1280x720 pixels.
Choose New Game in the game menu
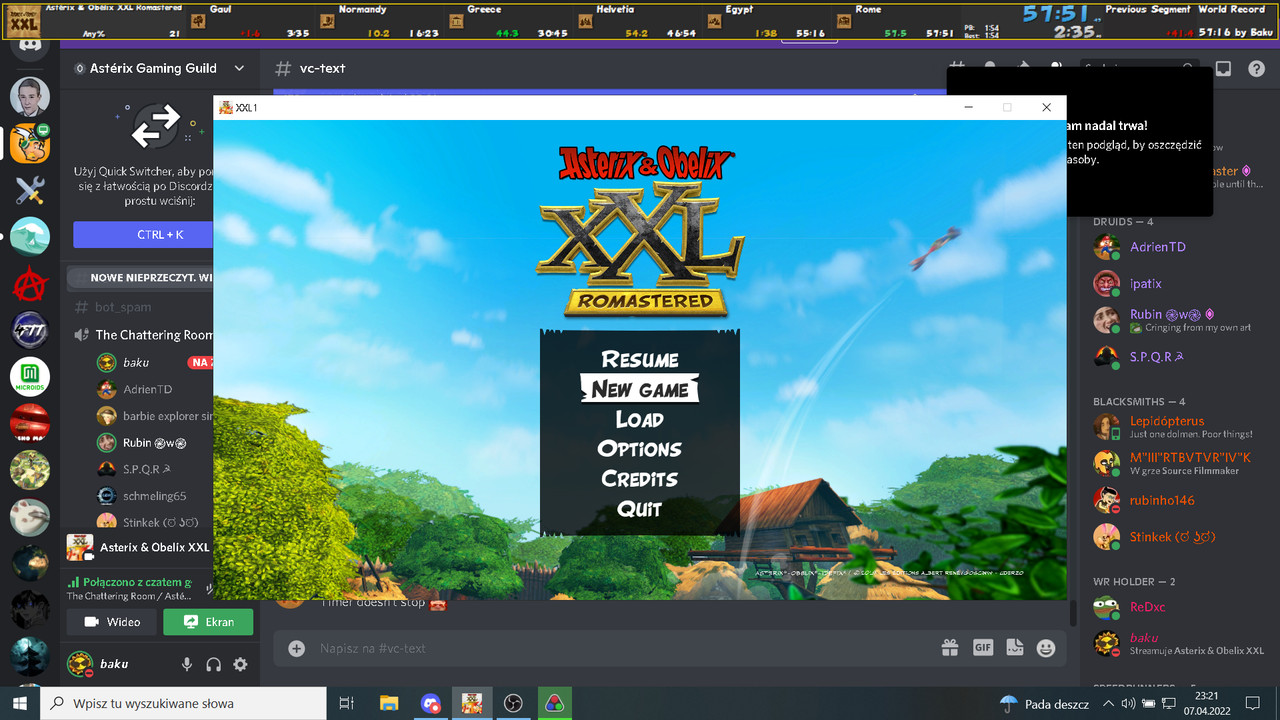pos(640,389)
